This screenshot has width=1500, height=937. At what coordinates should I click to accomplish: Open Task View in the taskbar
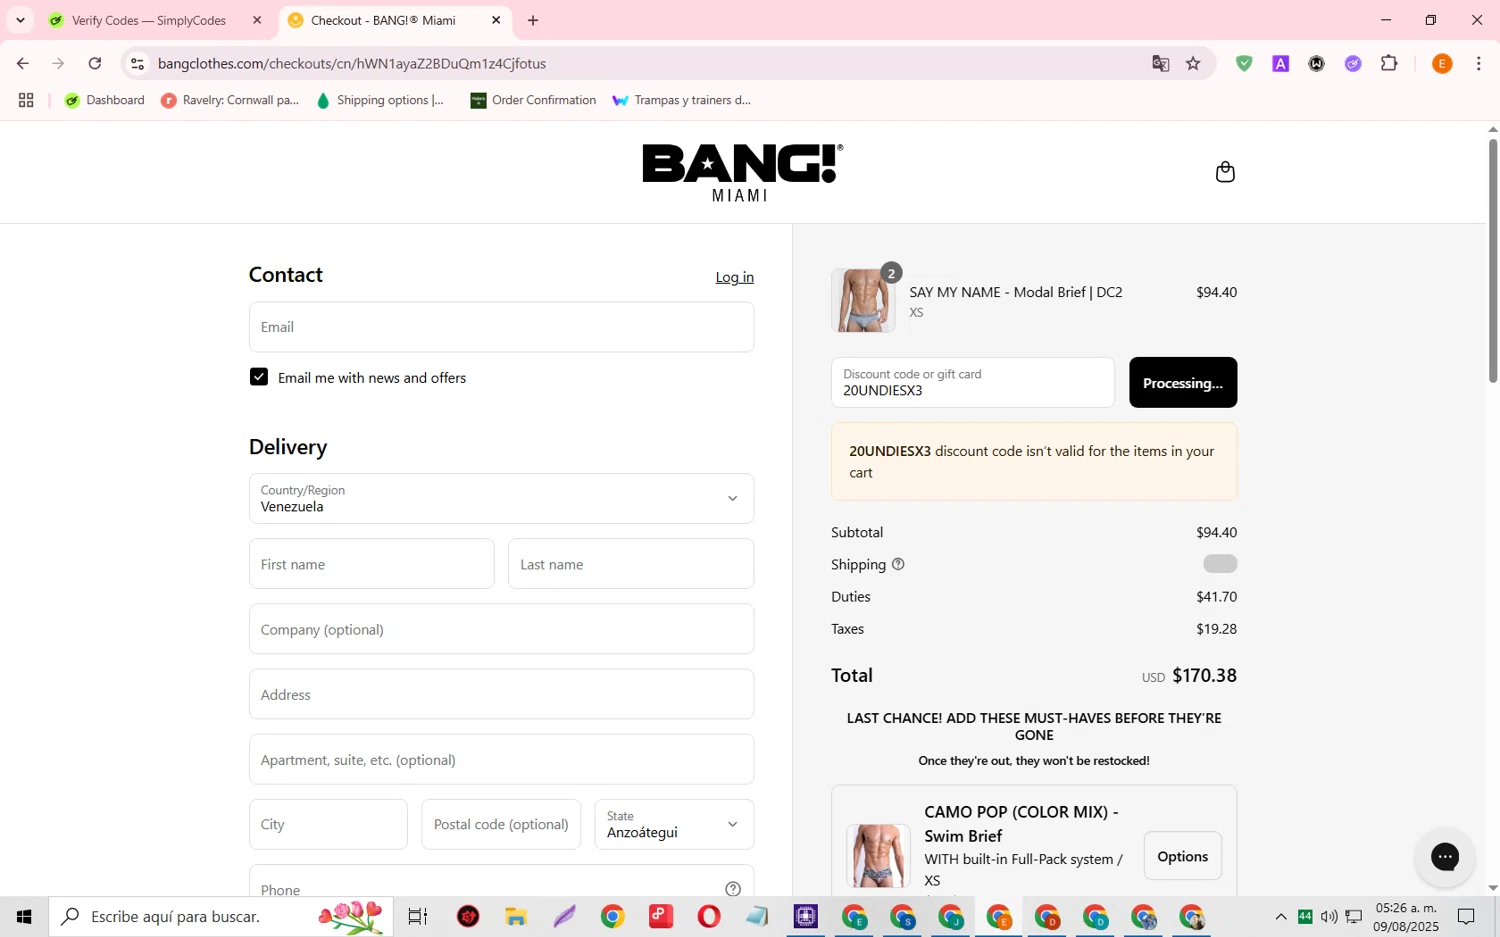tap(418, 916)
